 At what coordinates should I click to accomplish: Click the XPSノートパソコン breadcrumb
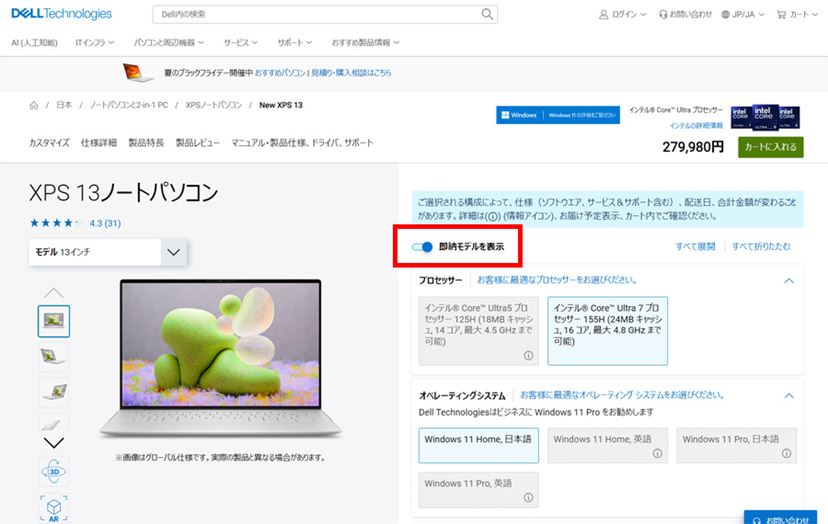click(213, 105)
